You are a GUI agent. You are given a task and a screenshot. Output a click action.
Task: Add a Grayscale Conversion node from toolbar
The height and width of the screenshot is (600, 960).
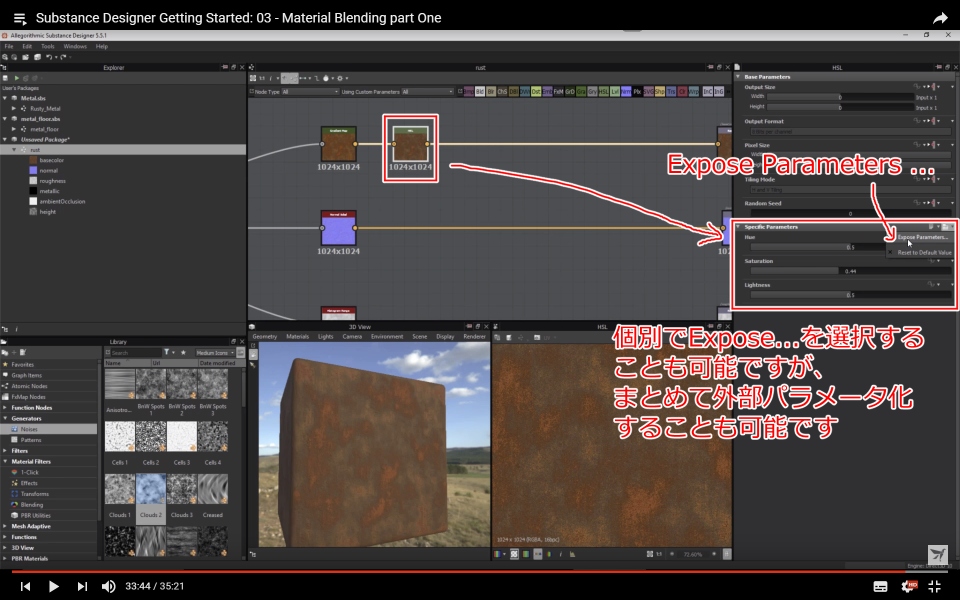[592, 92]
